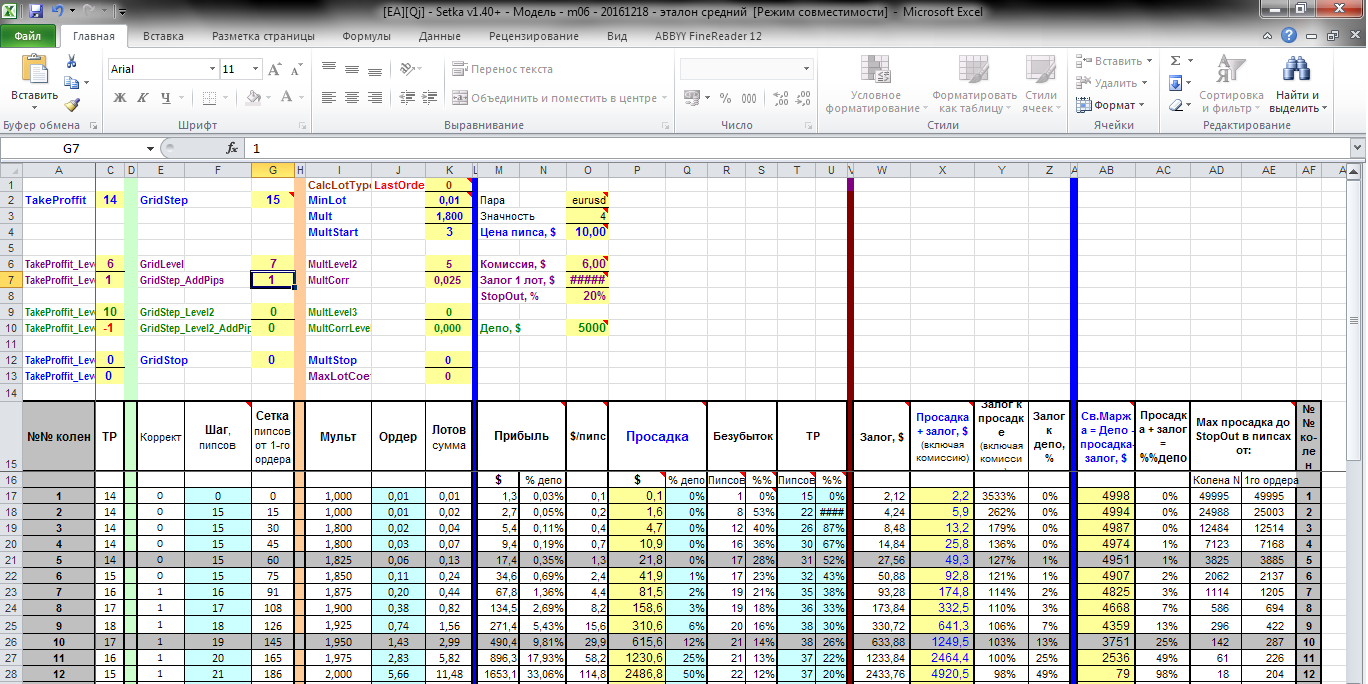Viewport: 1368px width, 684px height.
Task: Open the Формат cells dropdown
Action: [1141, 105]
